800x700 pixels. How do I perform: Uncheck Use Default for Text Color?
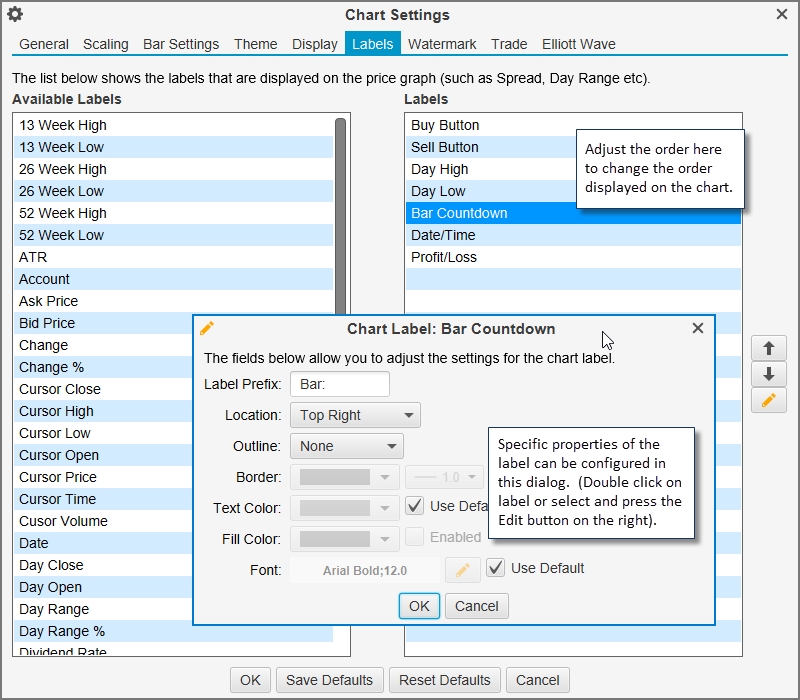(414, 507)
